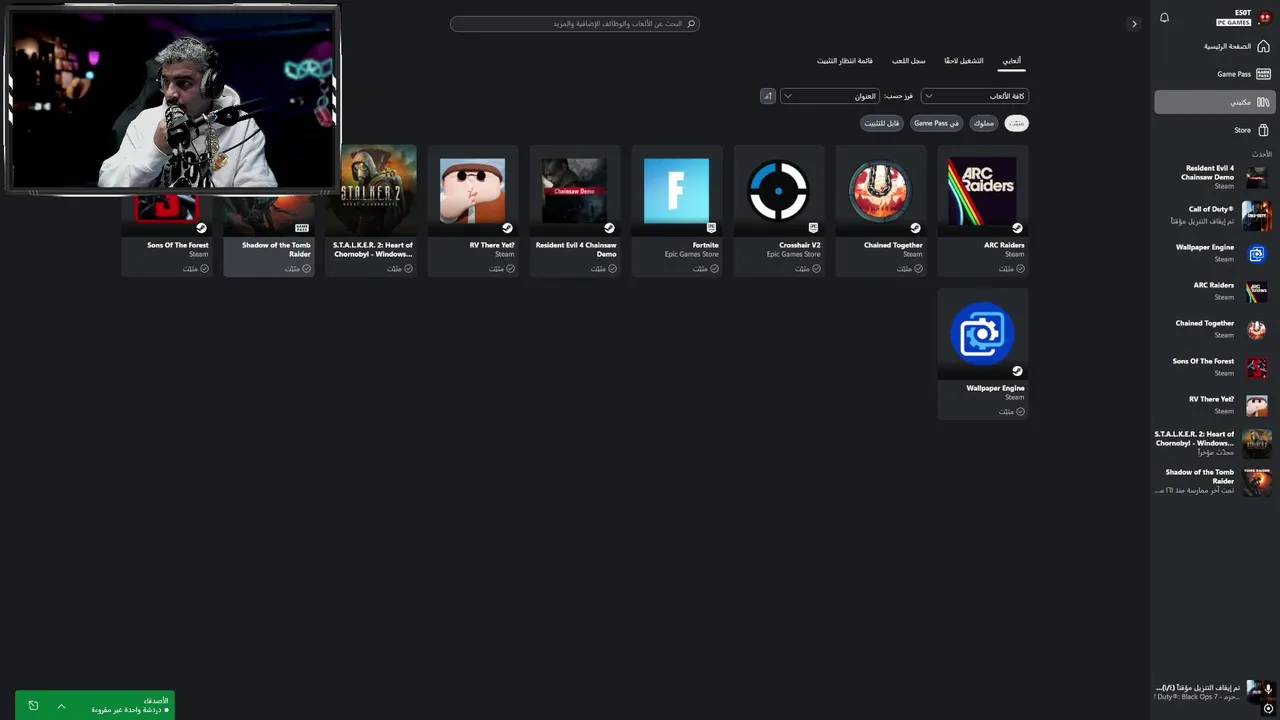Click the settings icon below the microphone

point(1268,709)
